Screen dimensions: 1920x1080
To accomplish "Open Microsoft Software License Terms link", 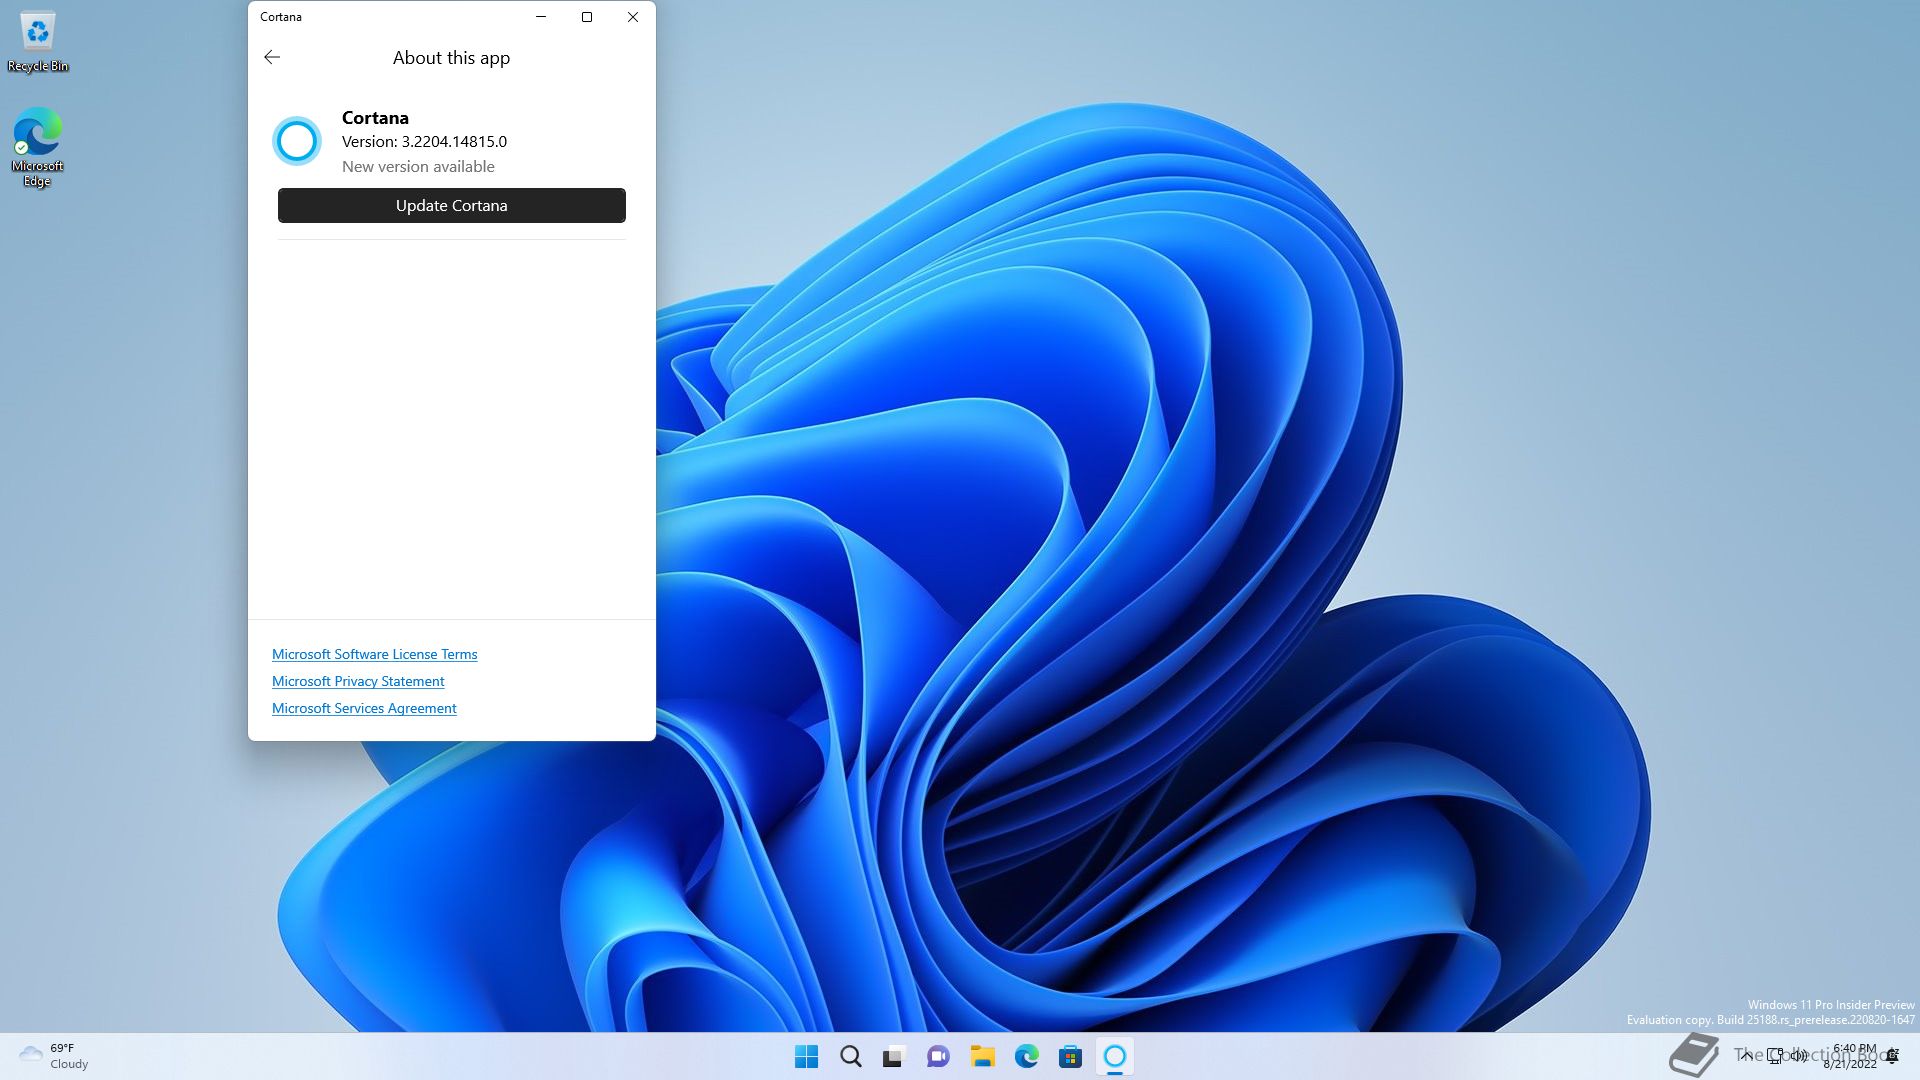I will (374, 654).
